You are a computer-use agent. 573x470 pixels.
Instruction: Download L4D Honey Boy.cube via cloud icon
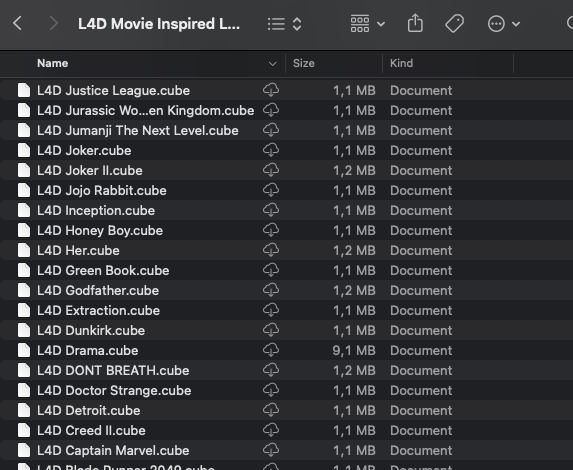pyautogui.click(x=271, y=230)
